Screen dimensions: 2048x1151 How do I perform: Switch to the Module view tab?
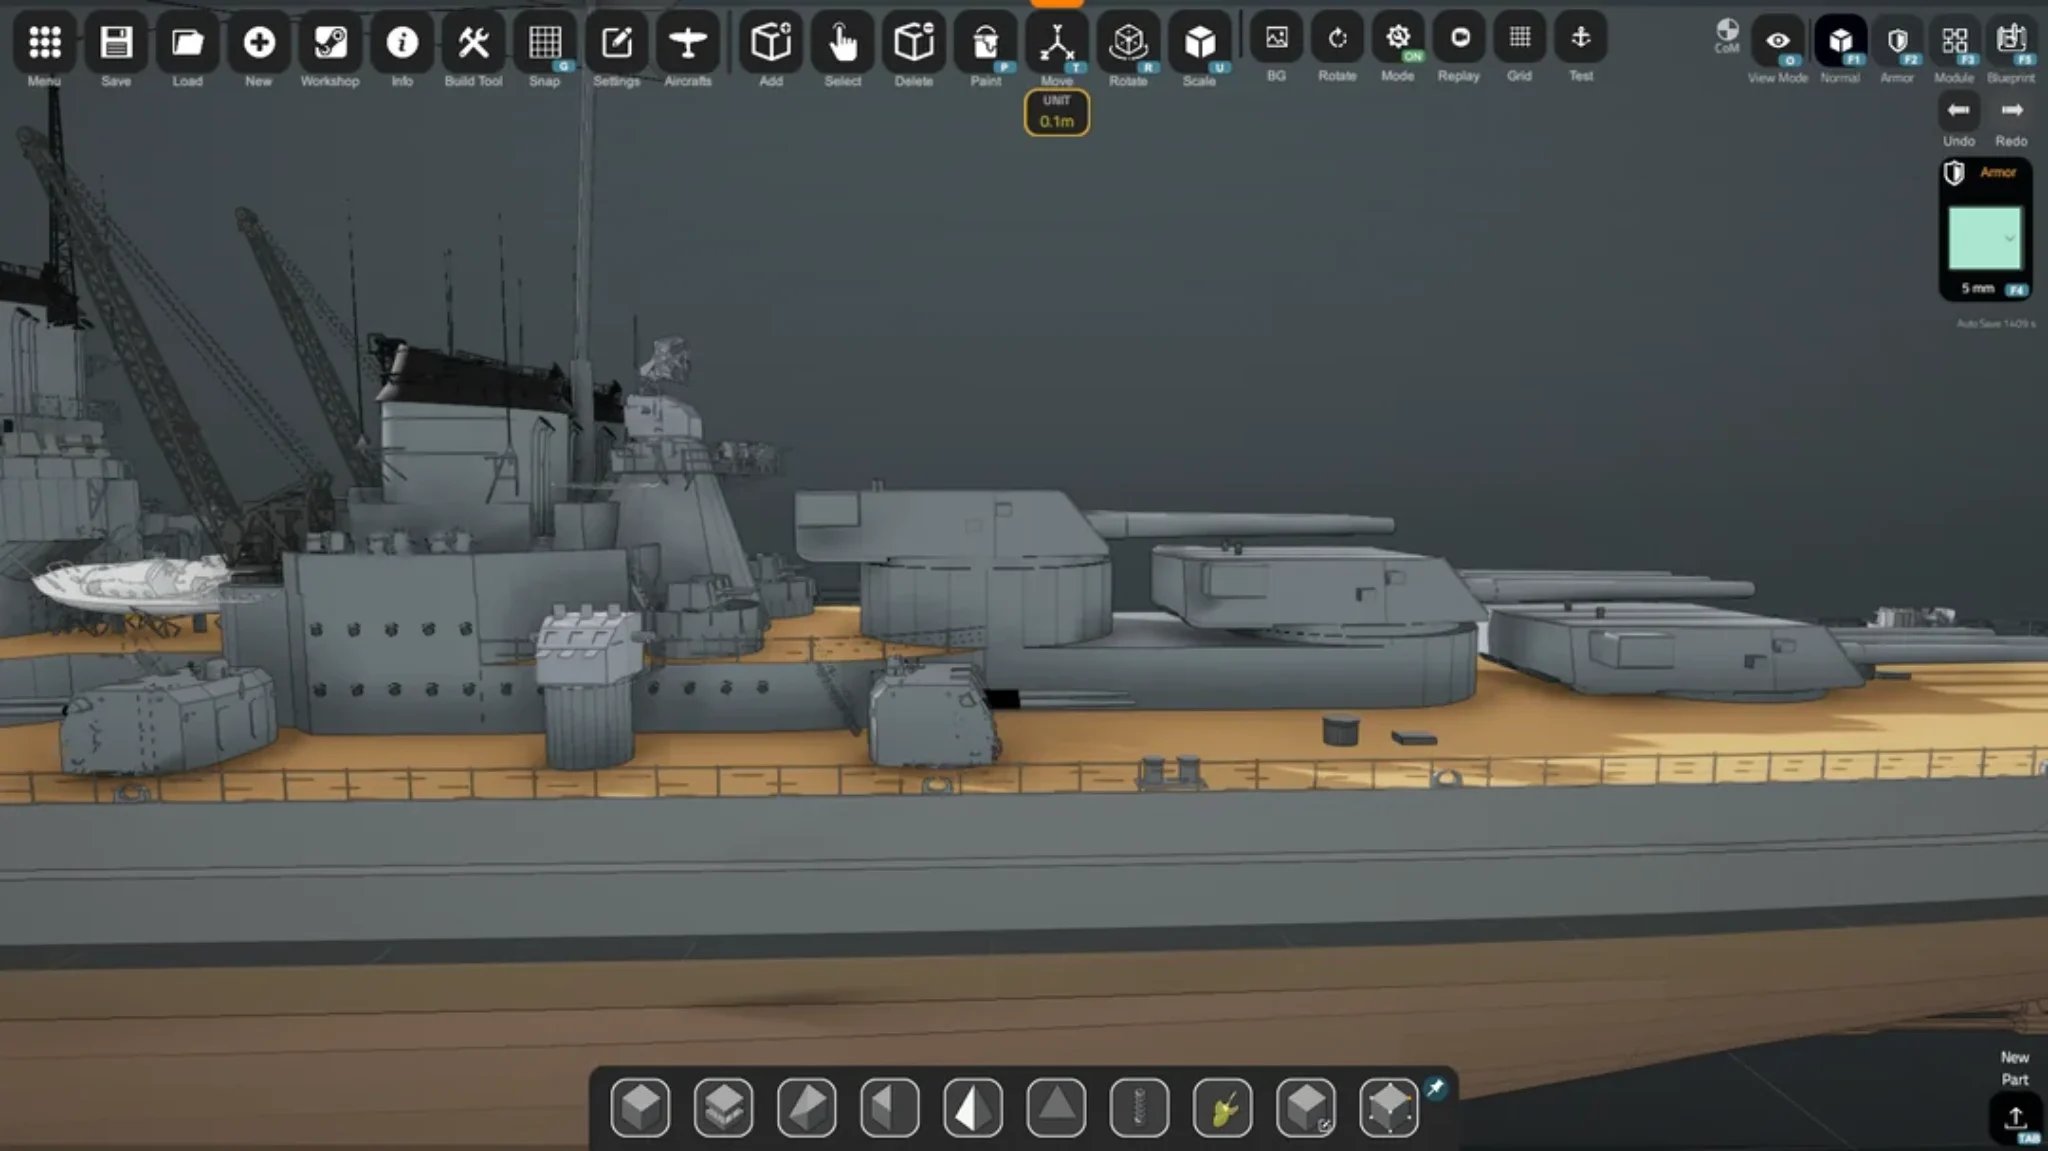pyautogui.click(x=1954, y=42)
